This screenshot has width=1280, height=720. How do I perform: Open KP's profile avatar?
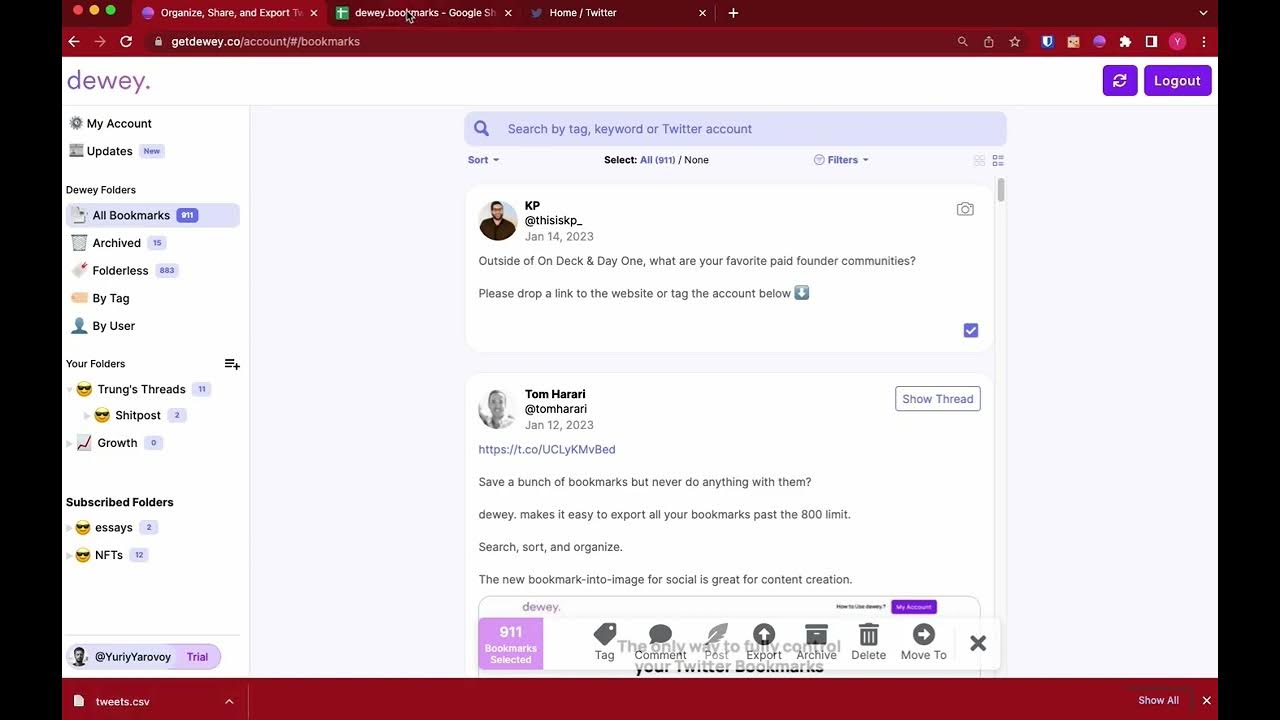(x=498, y=221)
